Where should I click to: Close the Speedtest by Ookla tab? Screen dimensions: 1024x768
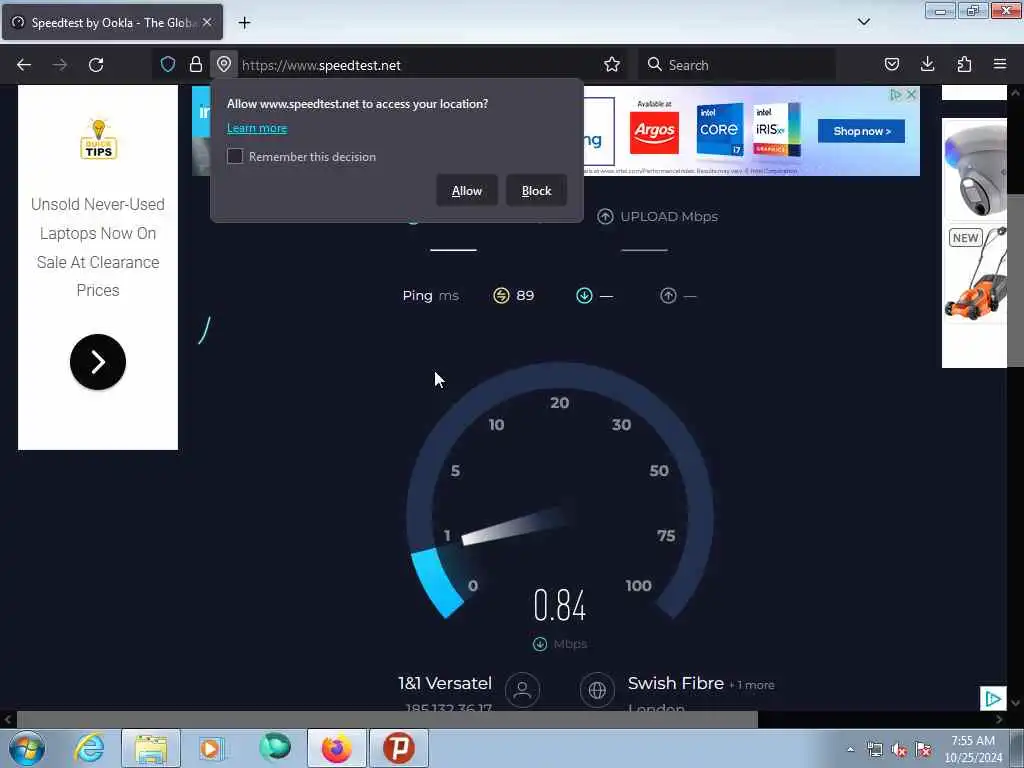point(207,22)
